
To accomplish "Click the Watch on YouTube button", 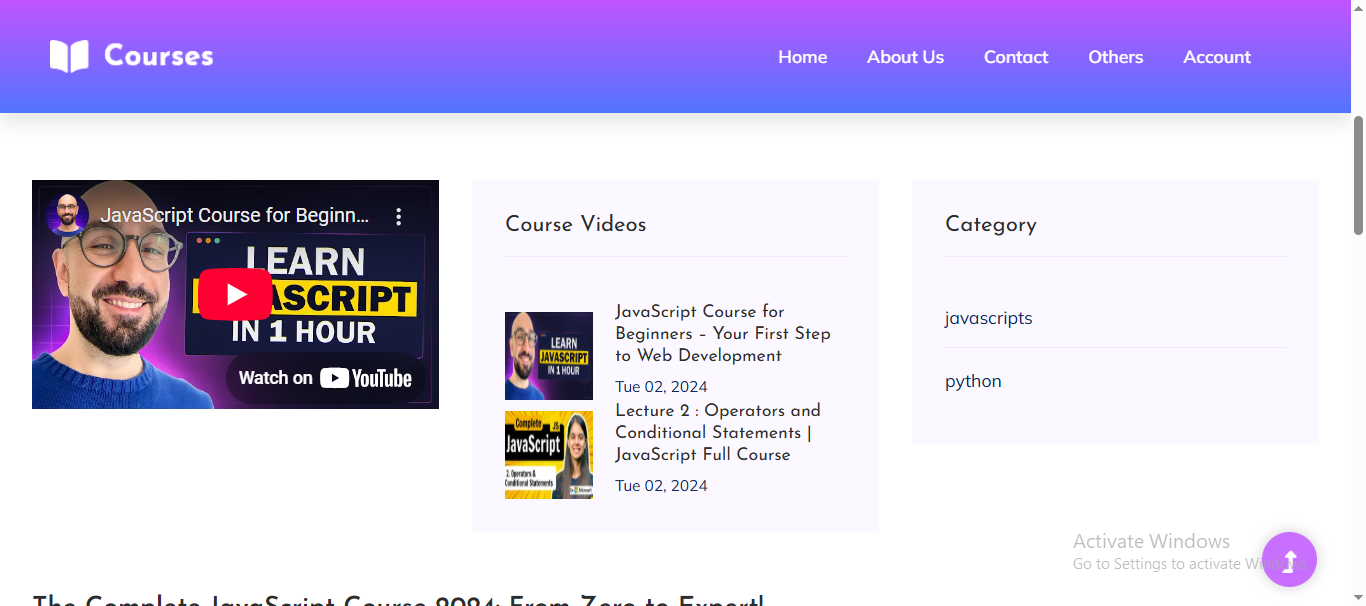I will 325,378.
